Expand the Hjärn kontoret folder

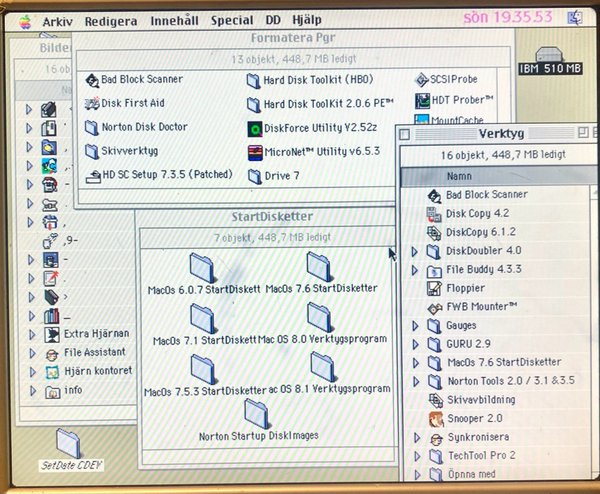(33, 372)
